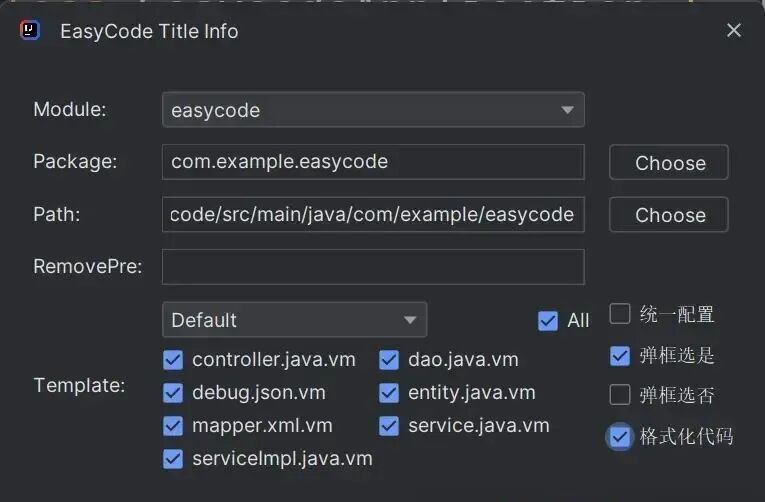Image resolution: width=765 pixels, height=502 pixels.
Task: Enable the 统一配置 checkbox
Action: [620, 315]
